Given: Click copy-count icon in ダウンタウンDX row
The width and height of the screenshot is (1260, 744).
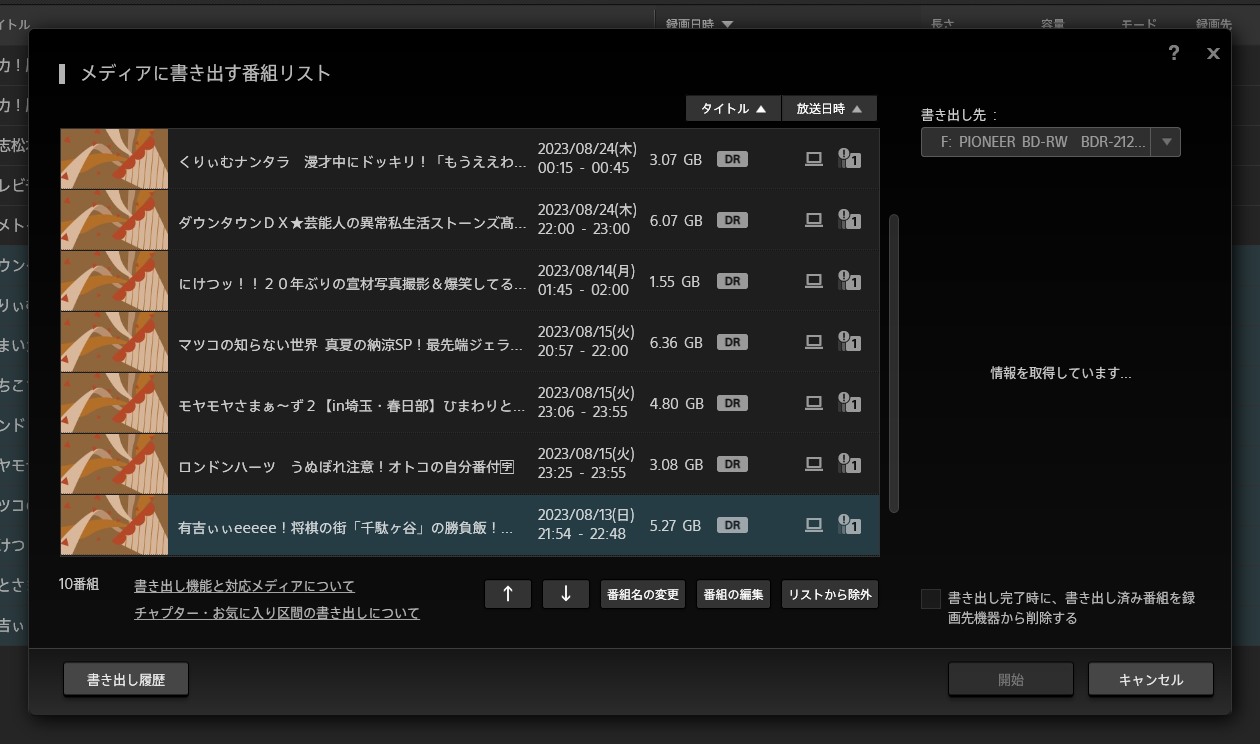Looking at the screenshot, I should click(849, 220).
